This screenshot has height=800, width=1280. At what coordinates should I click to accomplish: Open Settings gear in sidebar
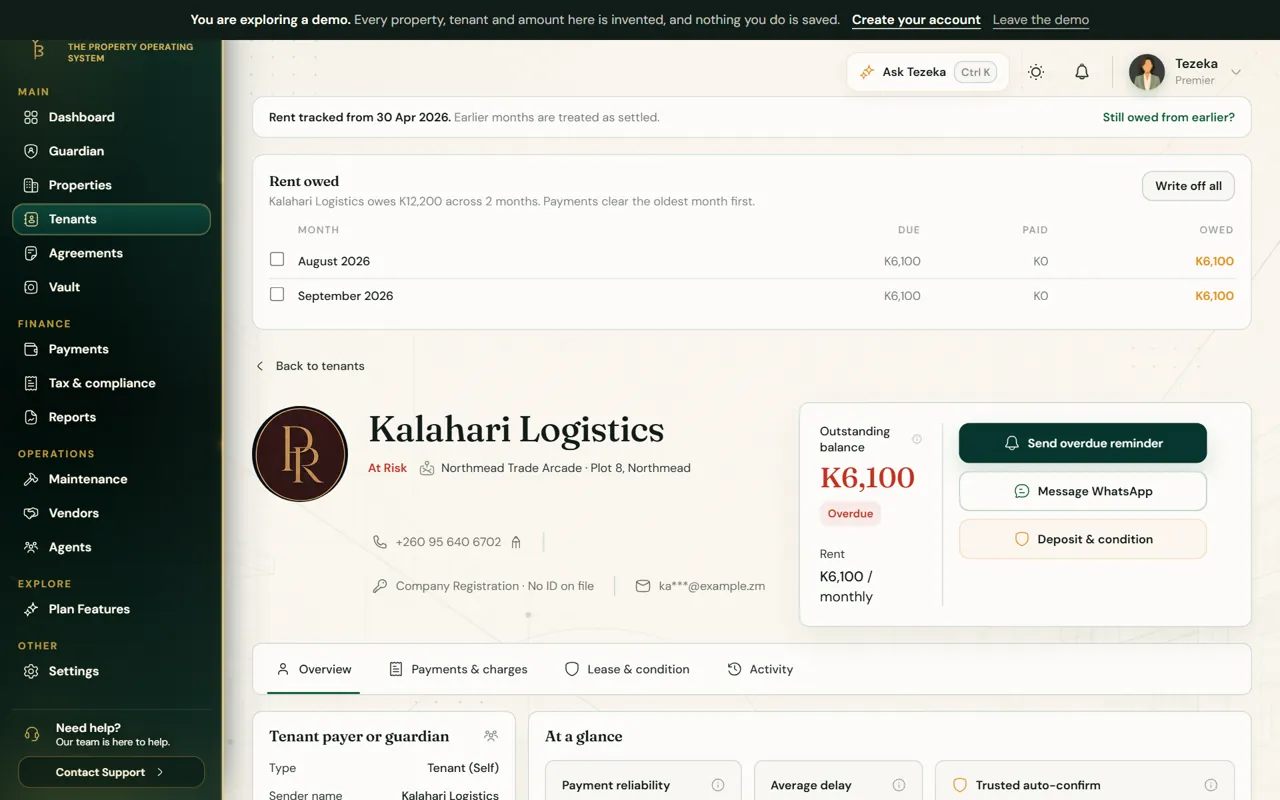point(31,671)
